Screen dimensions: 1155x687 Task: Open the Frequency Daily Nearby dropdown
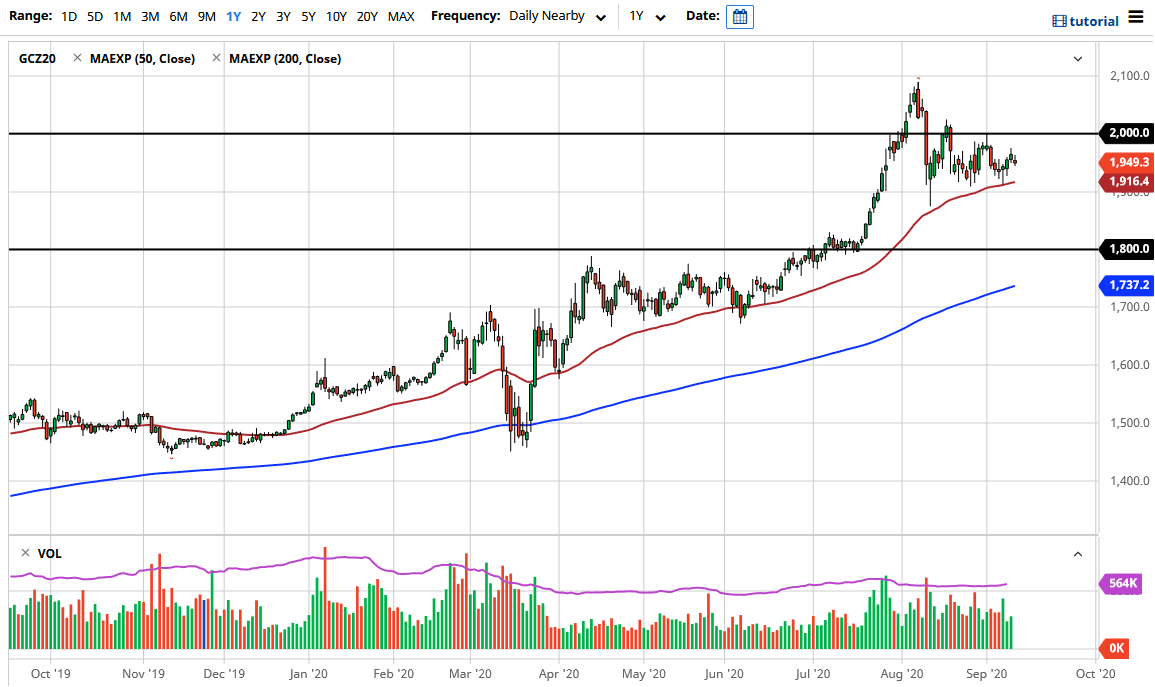(558, 16)
